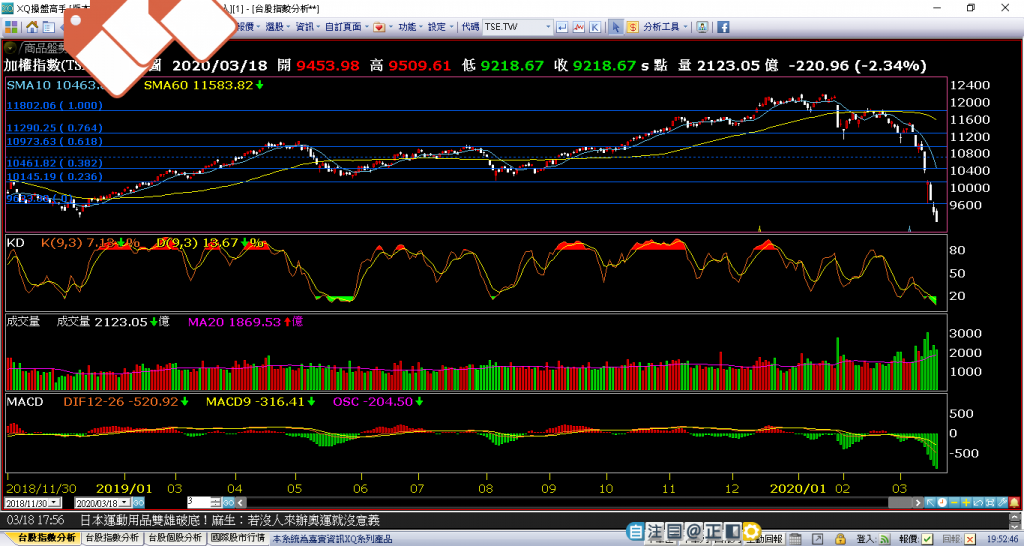Select the arrow pointer cursor tool
This screenshot has height=546, width=1024.
(x=617, y=27)
